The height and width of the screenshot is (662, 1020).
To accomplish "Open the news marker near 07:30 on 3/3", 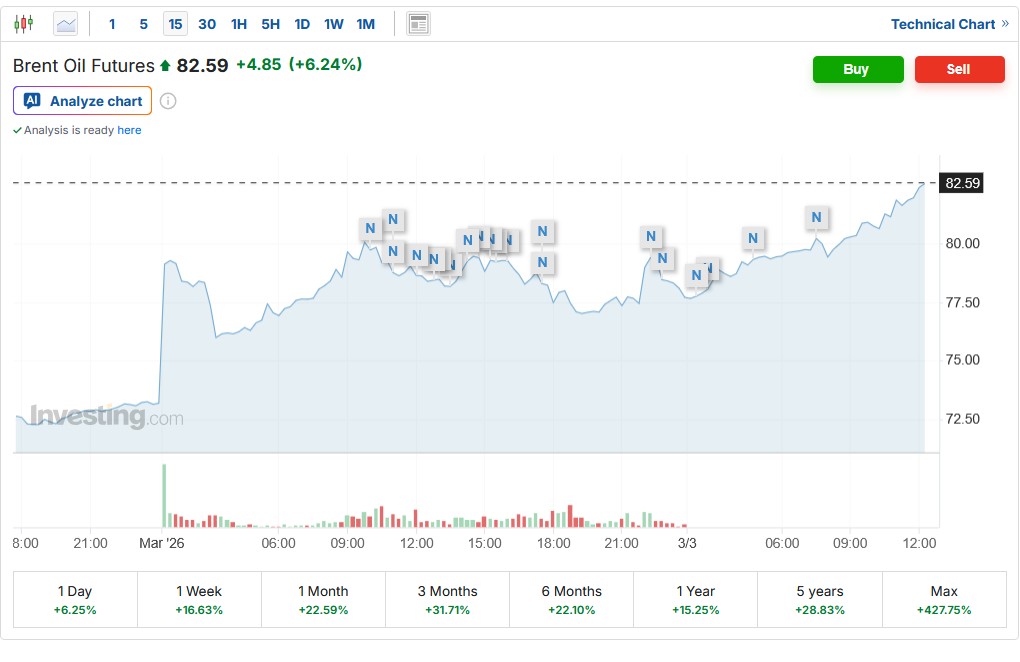I will pos(817,217).
